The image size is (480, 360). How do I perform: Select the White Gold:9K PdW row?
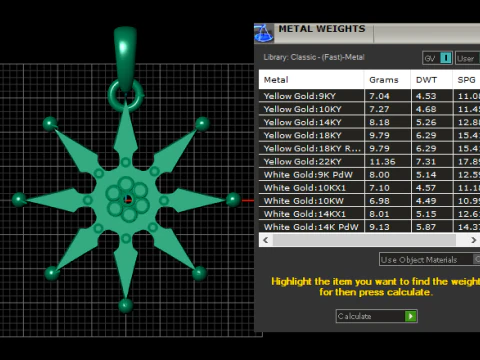[x=369, y=175]
